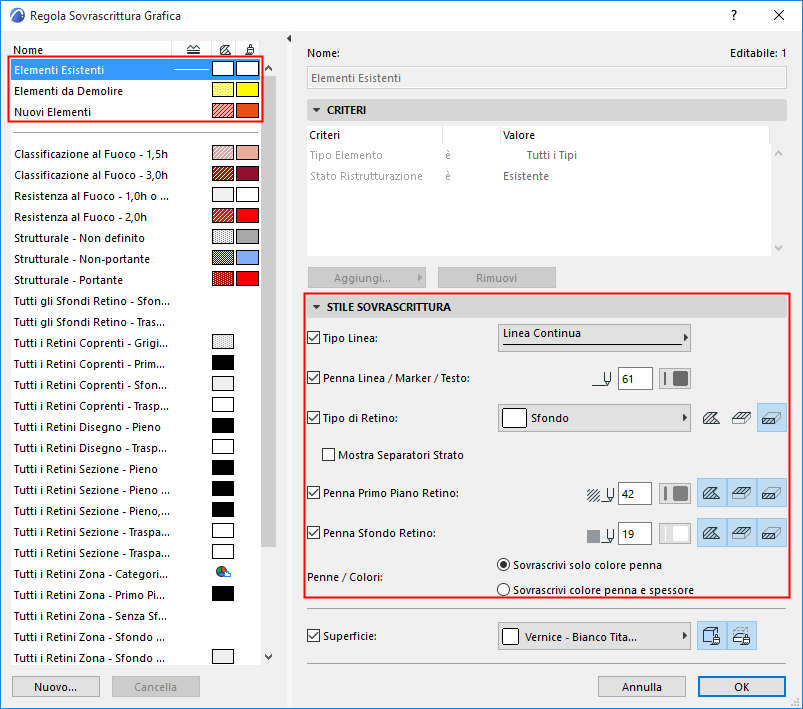Click the Annulla button
This screenshot has width=803, height=709.
click(642, 686)
